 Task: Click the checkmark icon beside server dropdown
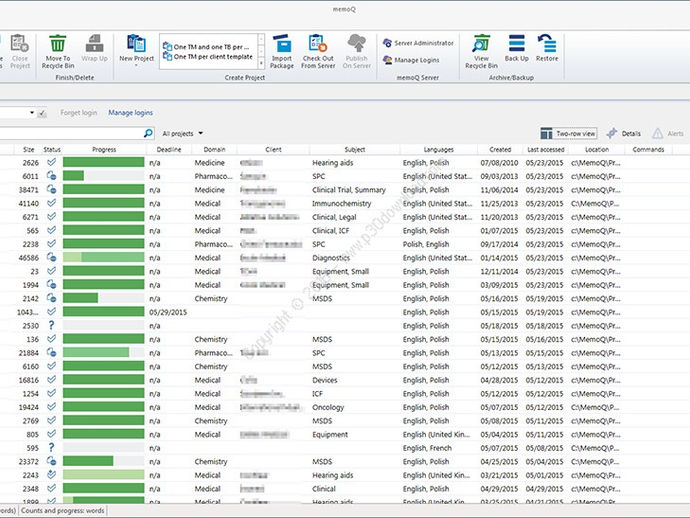click(x=42, y=114)
